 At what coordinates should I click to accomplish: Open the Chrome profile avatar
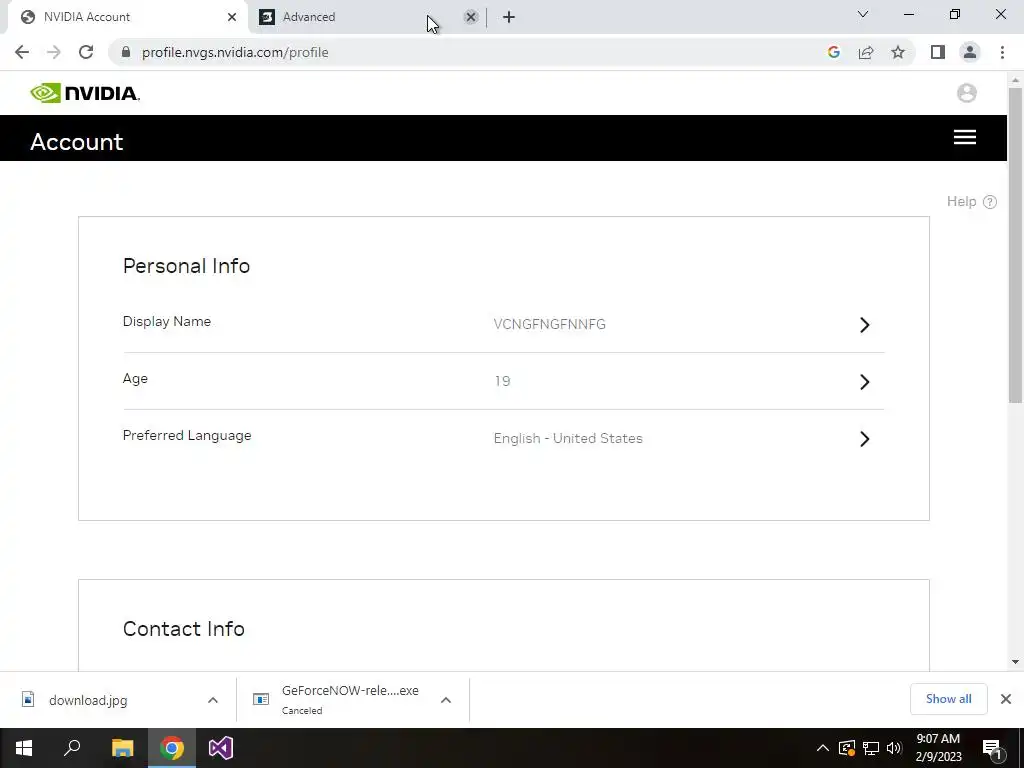970,52
